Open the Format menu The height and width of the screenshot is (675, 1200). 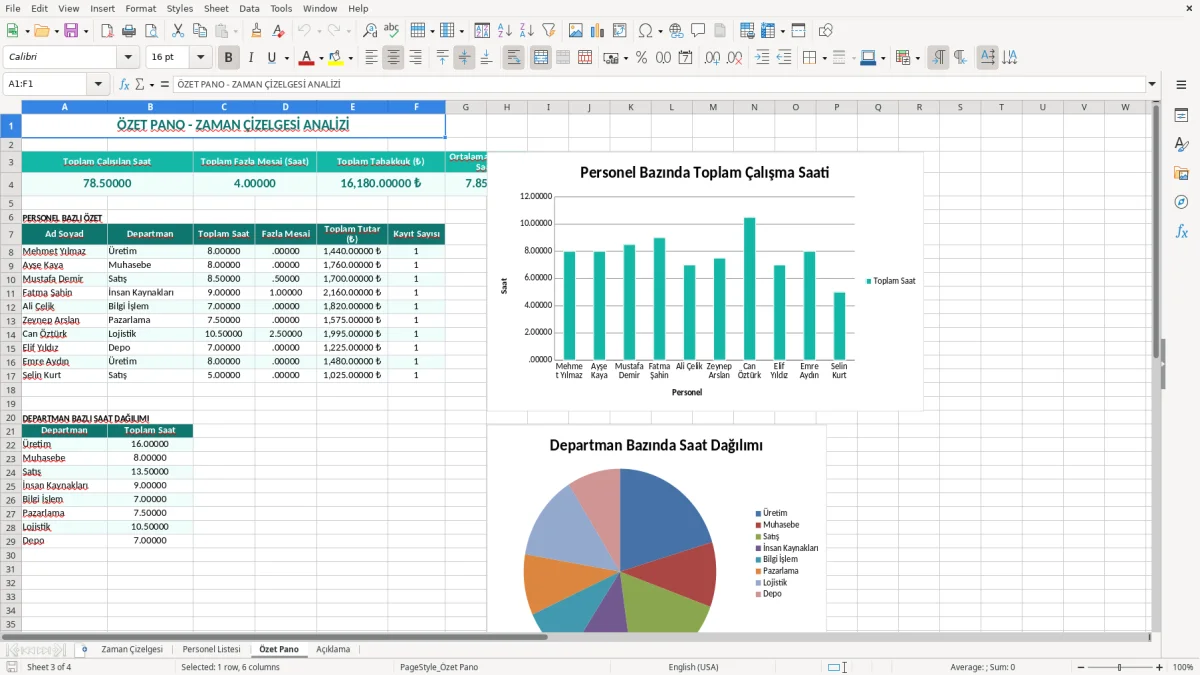[140, 8]
